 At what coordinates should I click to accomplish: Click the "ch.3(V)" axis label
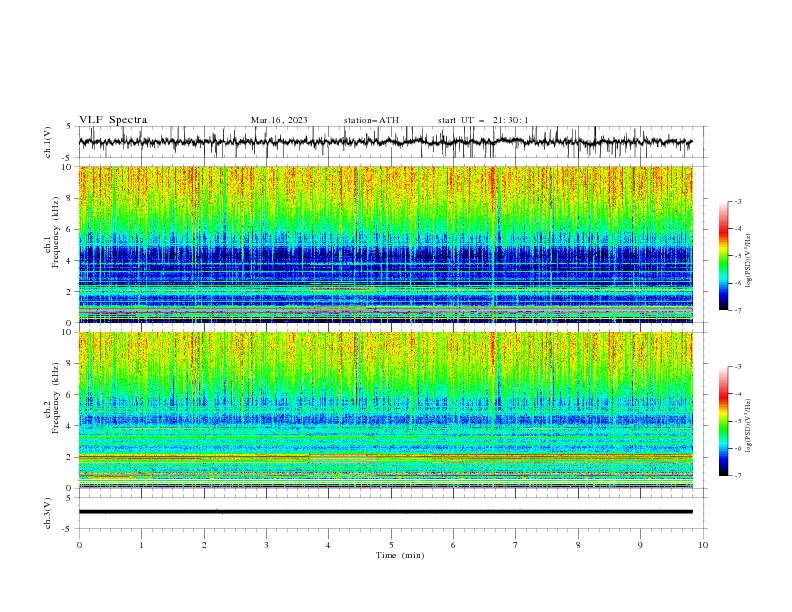[x=48, y=513]
